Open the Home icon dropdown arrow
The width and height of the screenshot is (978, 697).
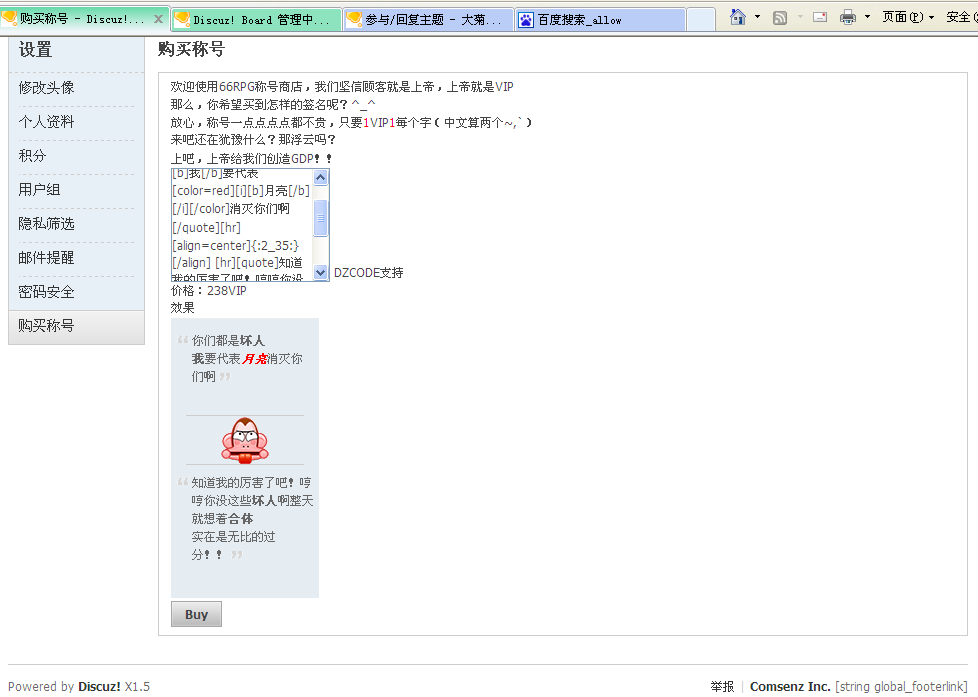tap(757, 17)
